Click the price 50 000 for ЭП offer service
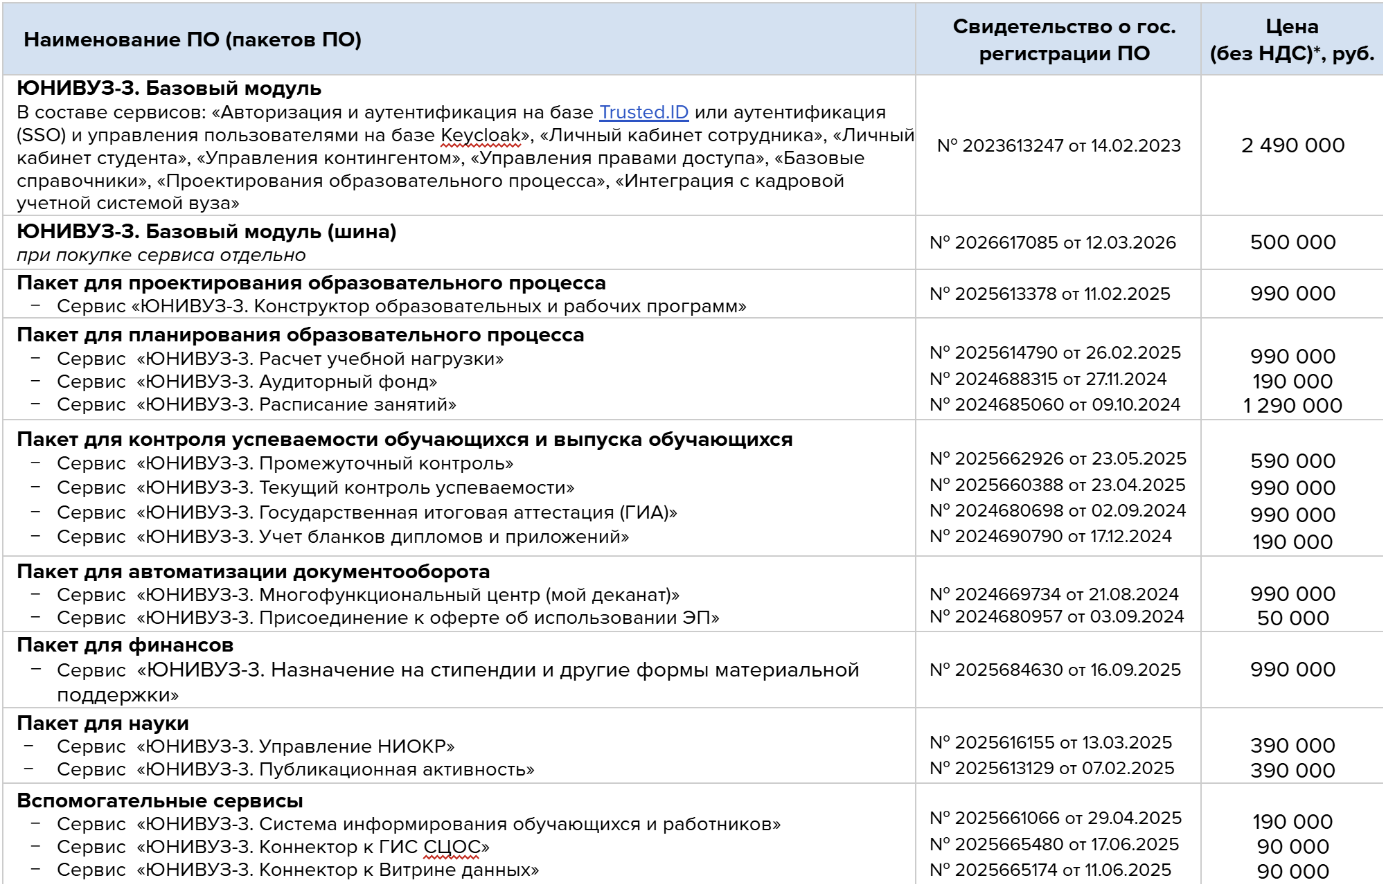Image resolution: width=1383 pixels, height=884 pixels. [1292, 619]
